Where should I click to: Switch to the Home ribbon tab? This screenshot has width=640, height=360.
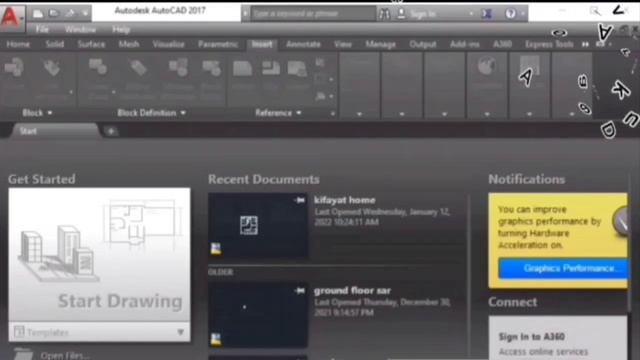[18, 44]
